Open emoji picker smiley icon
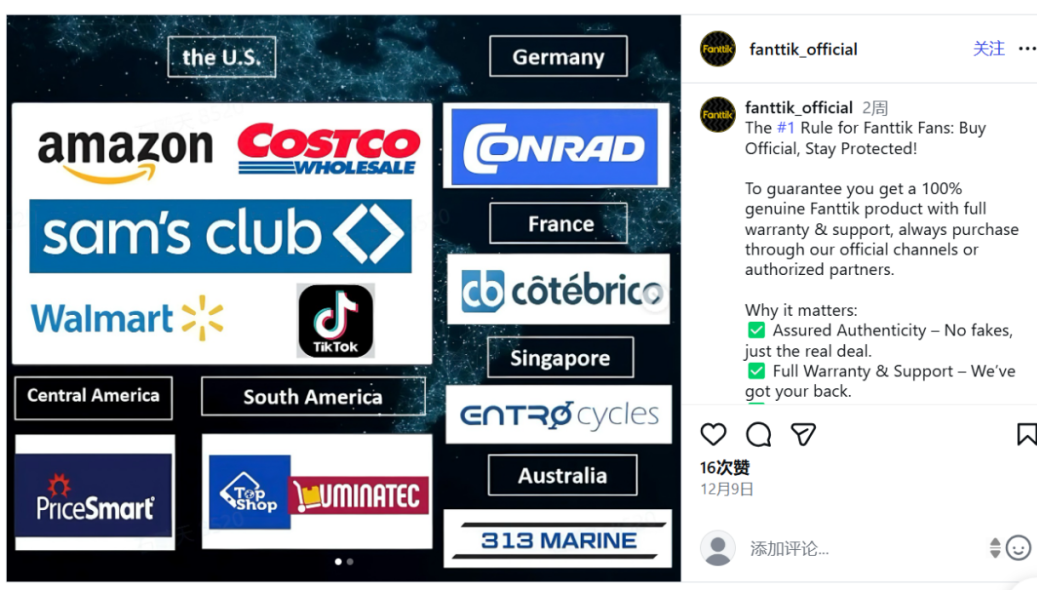This screenshot has width=1037, height=590. pos(1018,548)
